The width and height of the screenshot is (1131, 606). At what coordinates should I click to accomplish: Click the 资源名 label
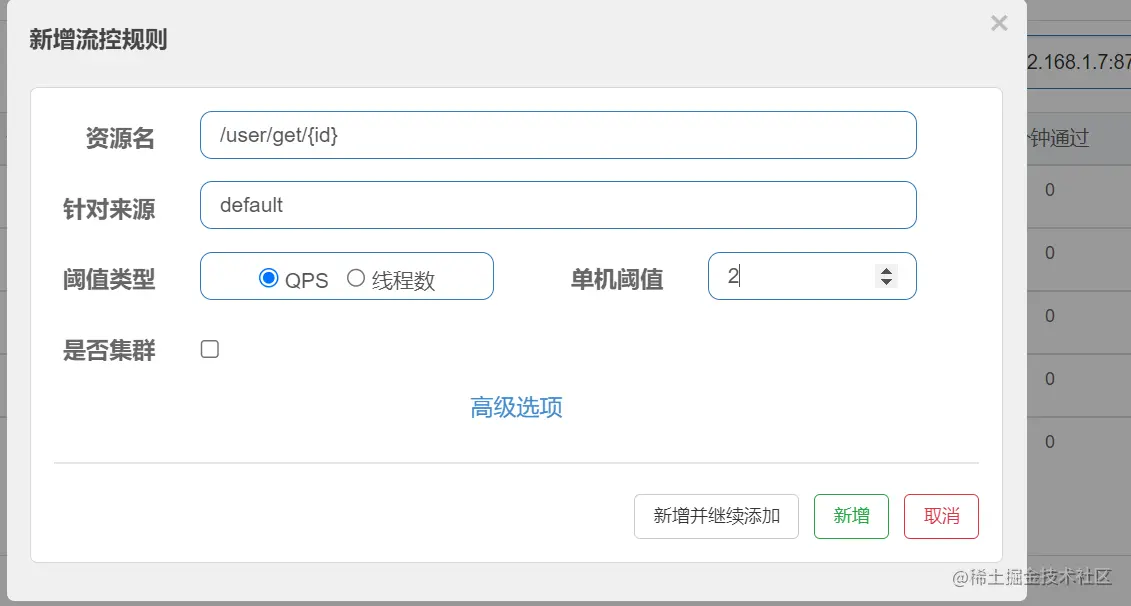point(120,137)
